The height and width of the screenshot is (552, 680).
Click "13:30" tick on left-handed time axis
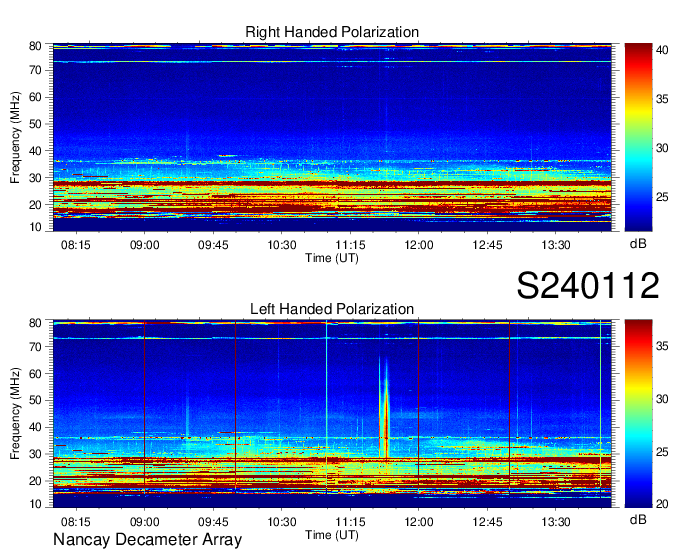(556, 522)
